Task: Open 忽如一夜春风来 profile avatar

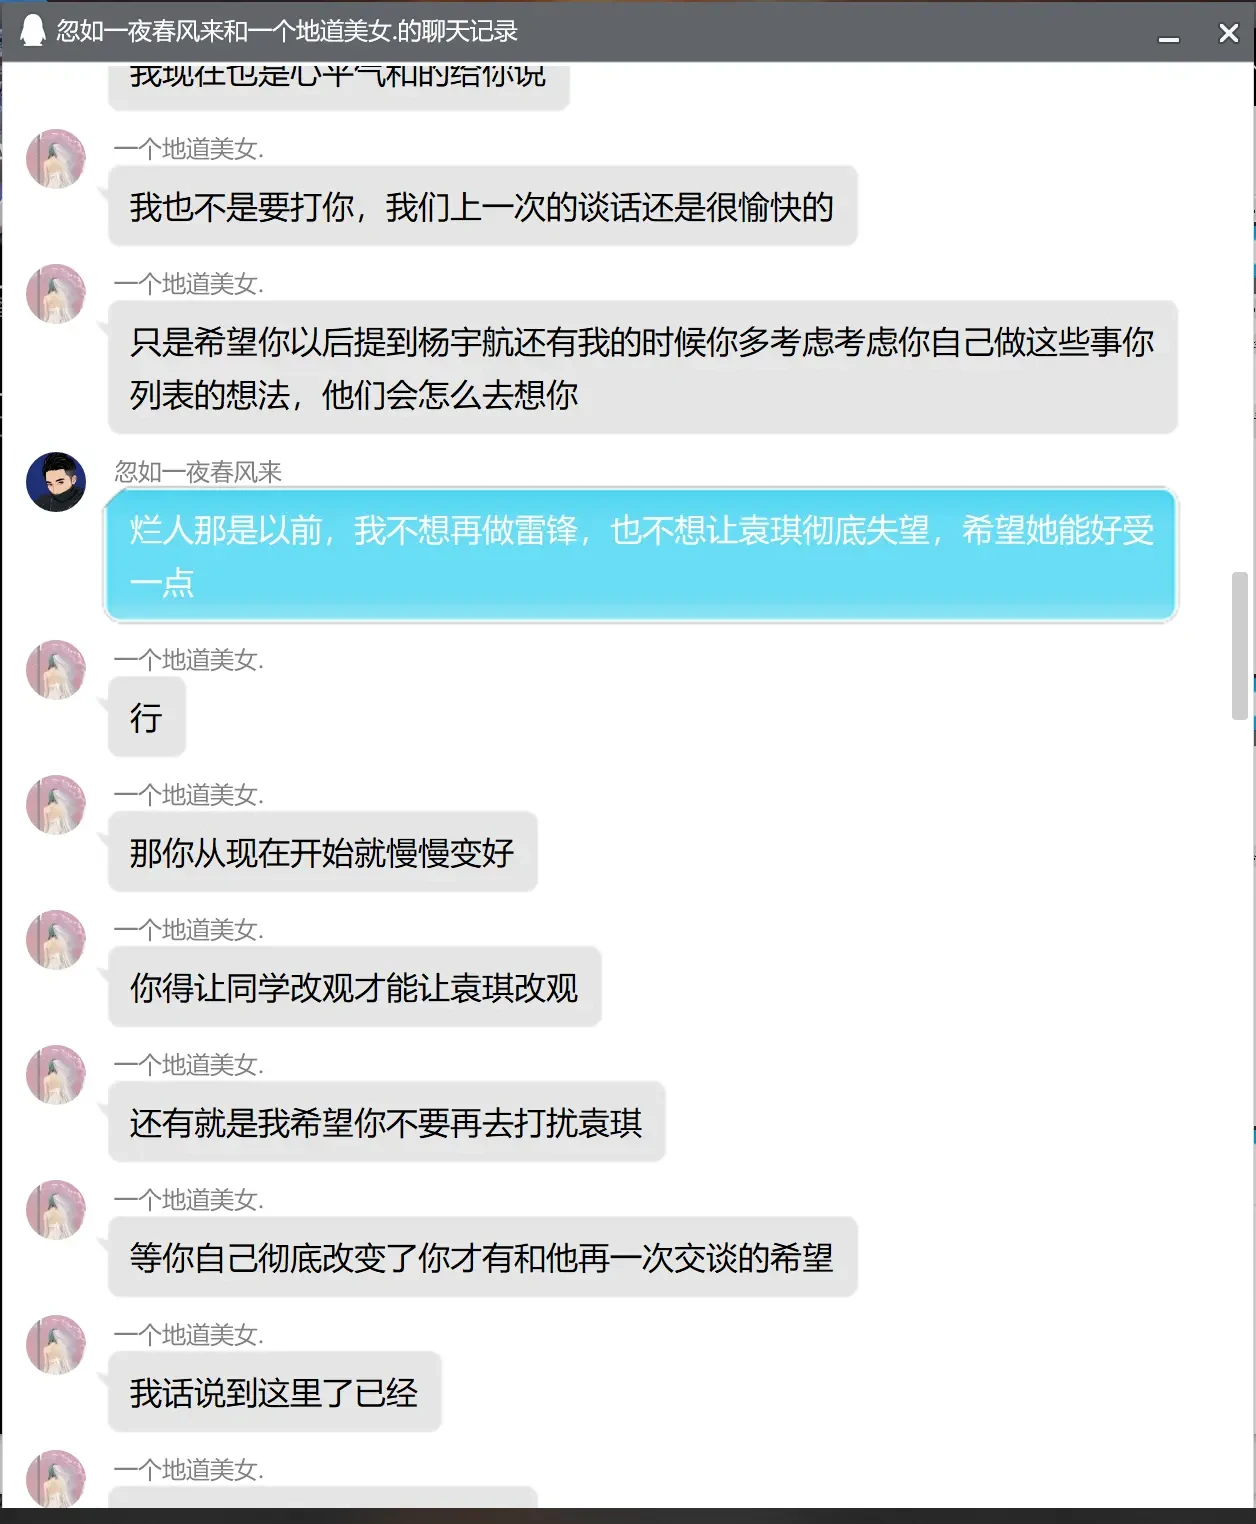Action: click(x=56, y=481)
